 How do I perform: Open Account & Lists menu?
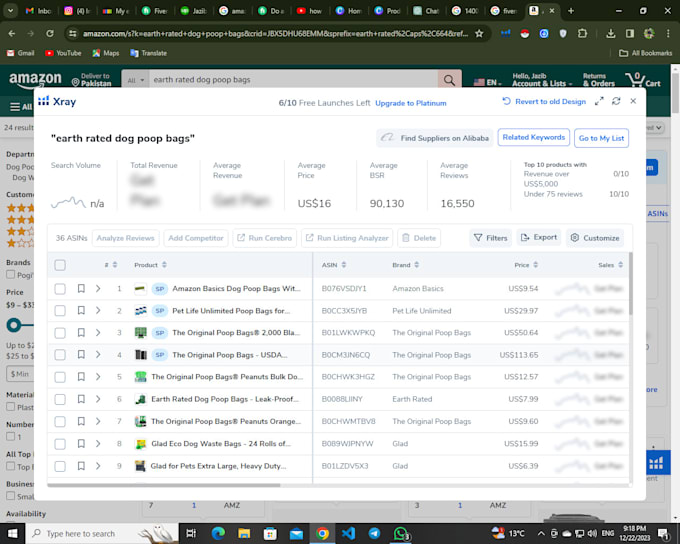[542, 80]
